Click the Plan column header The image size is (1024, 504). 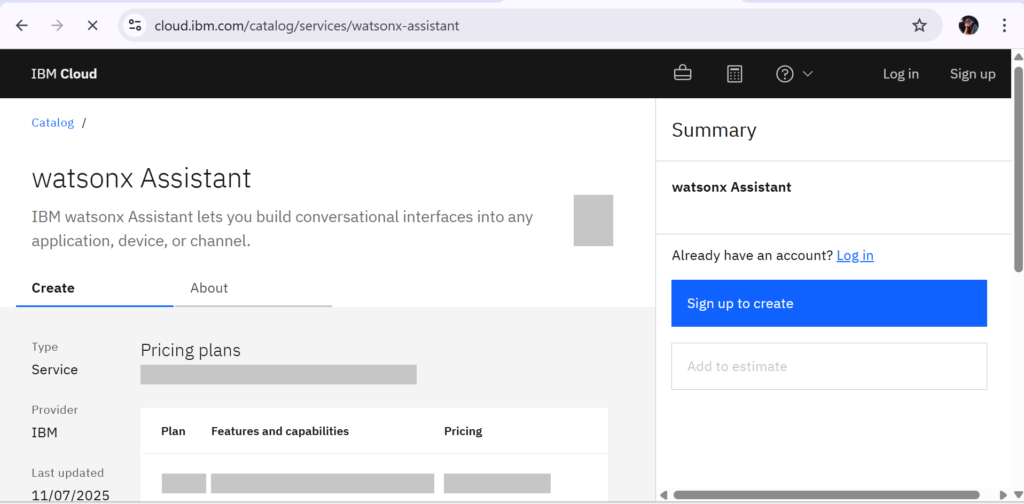[173, 432]
